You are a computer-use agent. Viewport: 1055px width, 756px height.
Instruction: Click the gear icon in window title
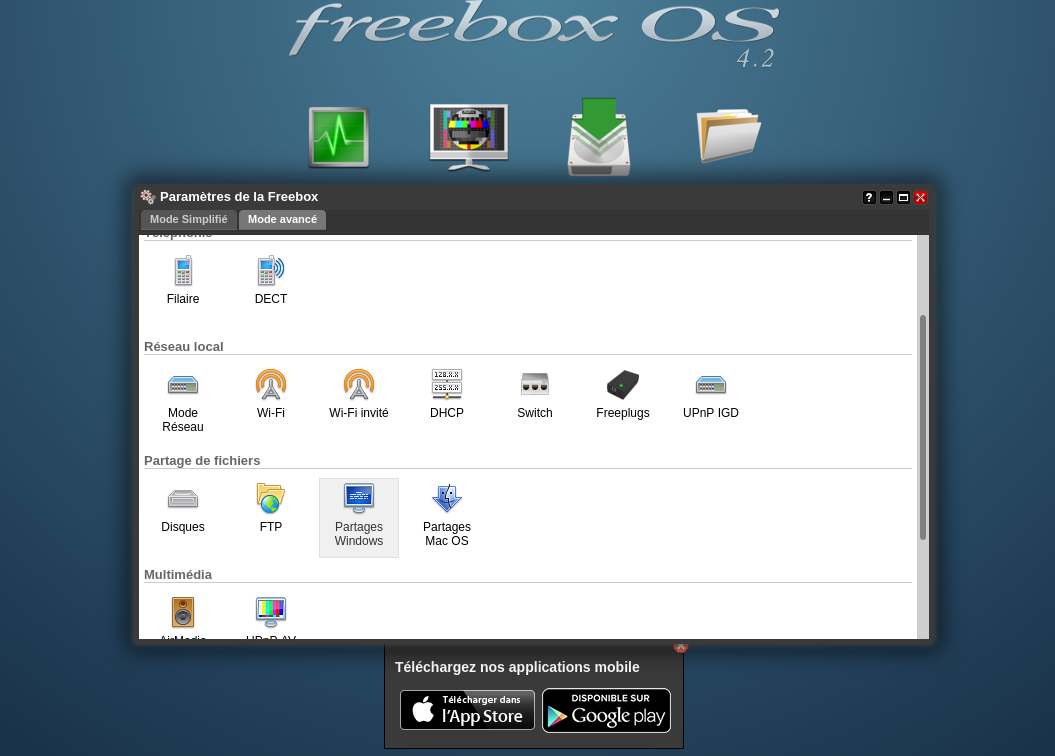148,196
